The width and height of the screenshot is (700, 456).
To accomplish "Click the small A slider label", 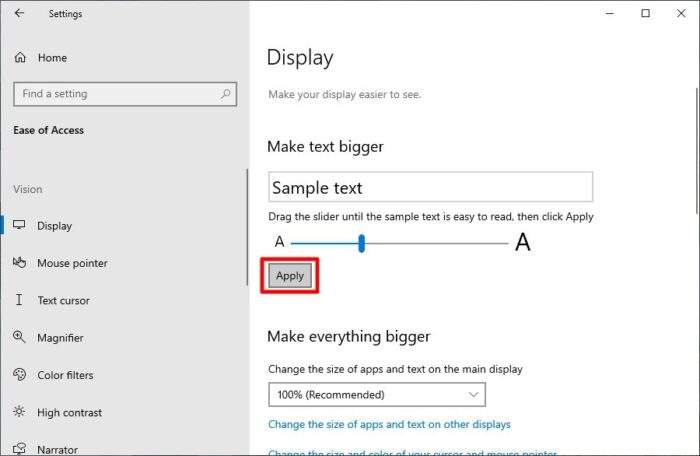I will coord(279,242).
